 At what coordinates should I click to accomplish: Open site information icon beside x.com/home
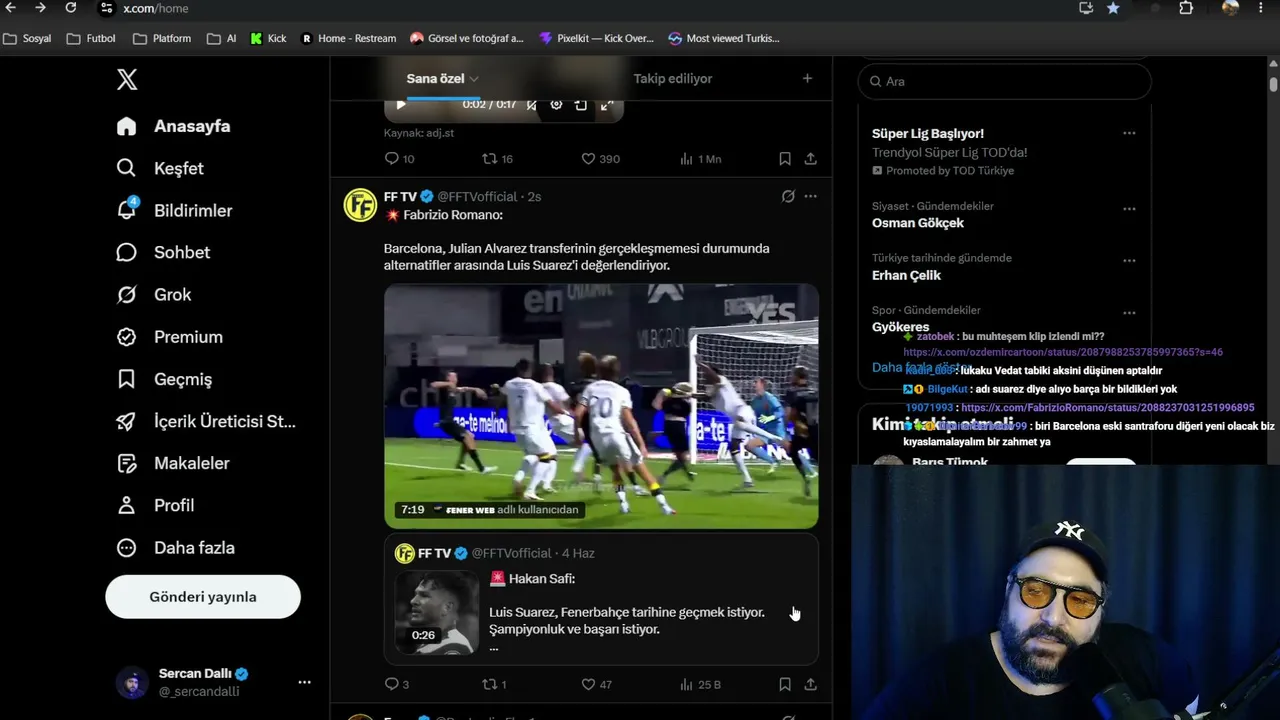pyautogui.click(x=106, y=8)
